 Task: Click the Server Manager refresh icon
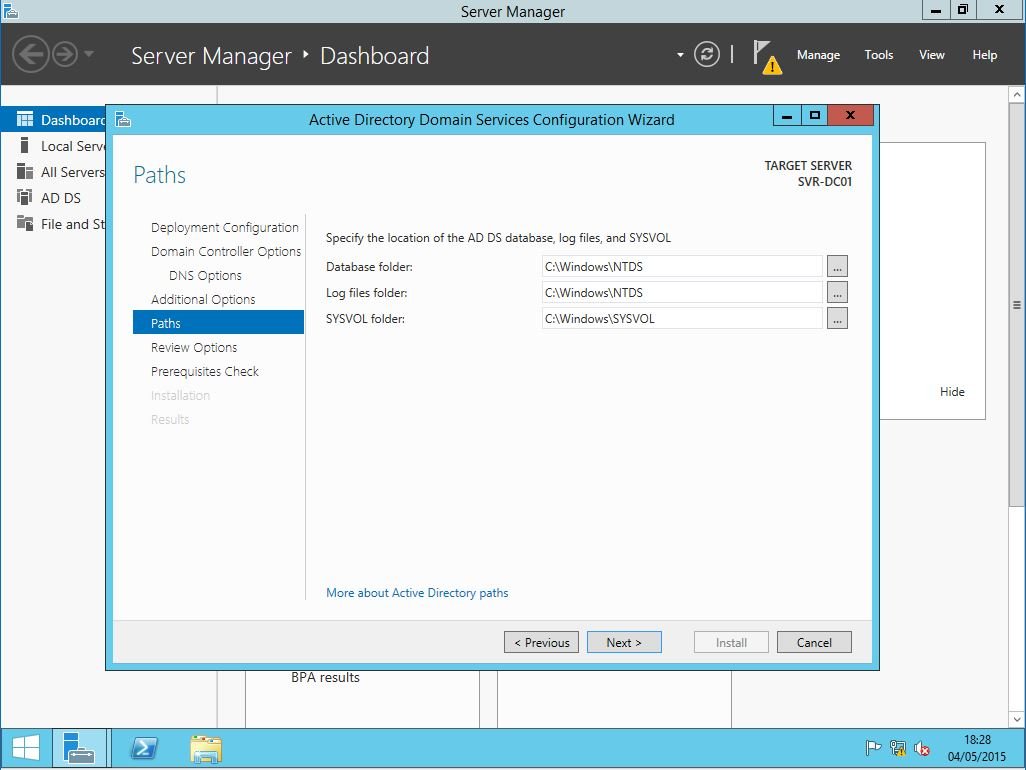(706, 55)
